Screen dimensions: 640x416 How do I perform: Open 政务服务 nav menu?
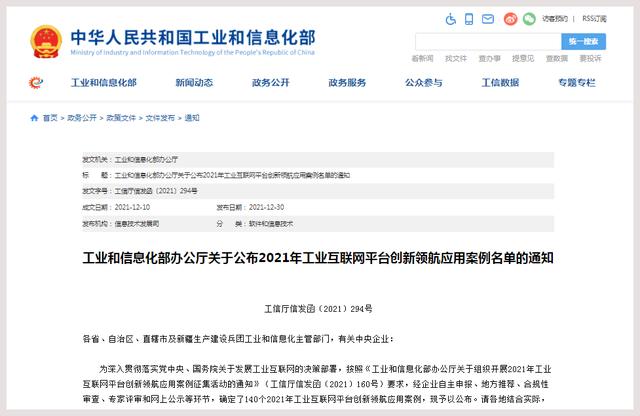(347, 83)
